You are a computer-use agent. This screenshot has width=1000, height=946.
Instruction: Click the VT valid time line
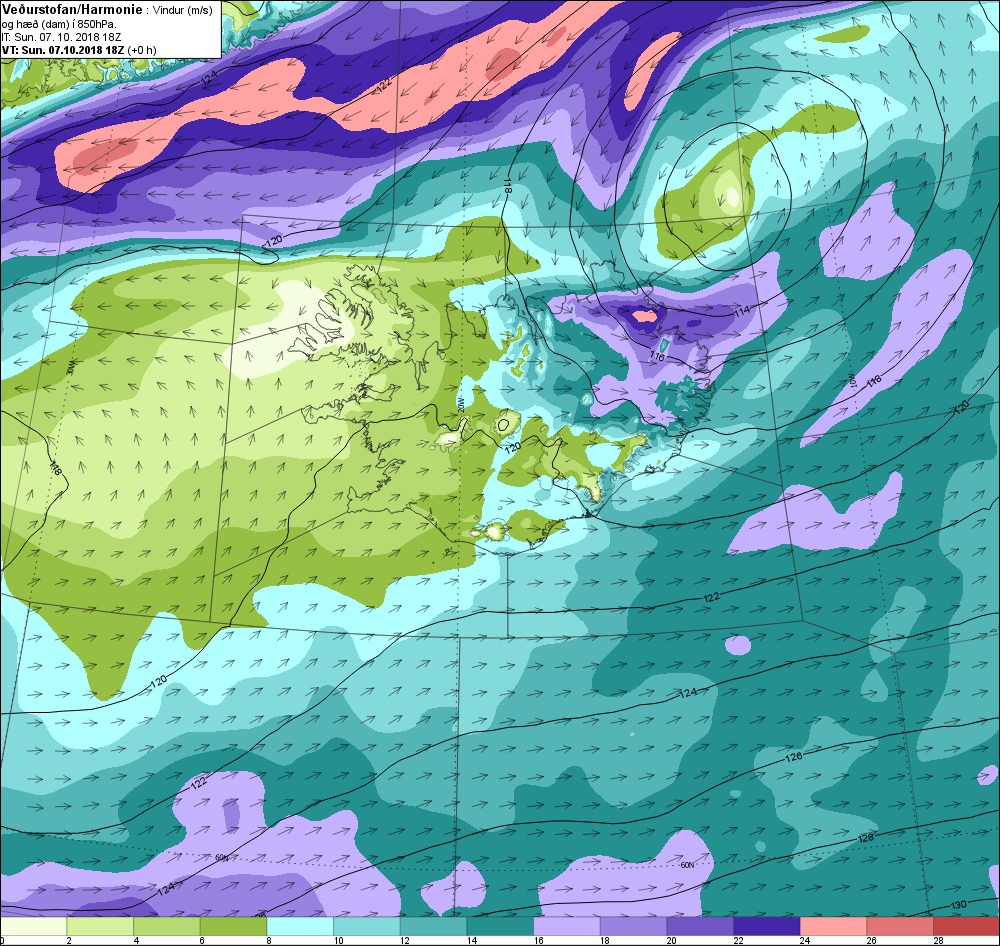(x=78, y=50)
